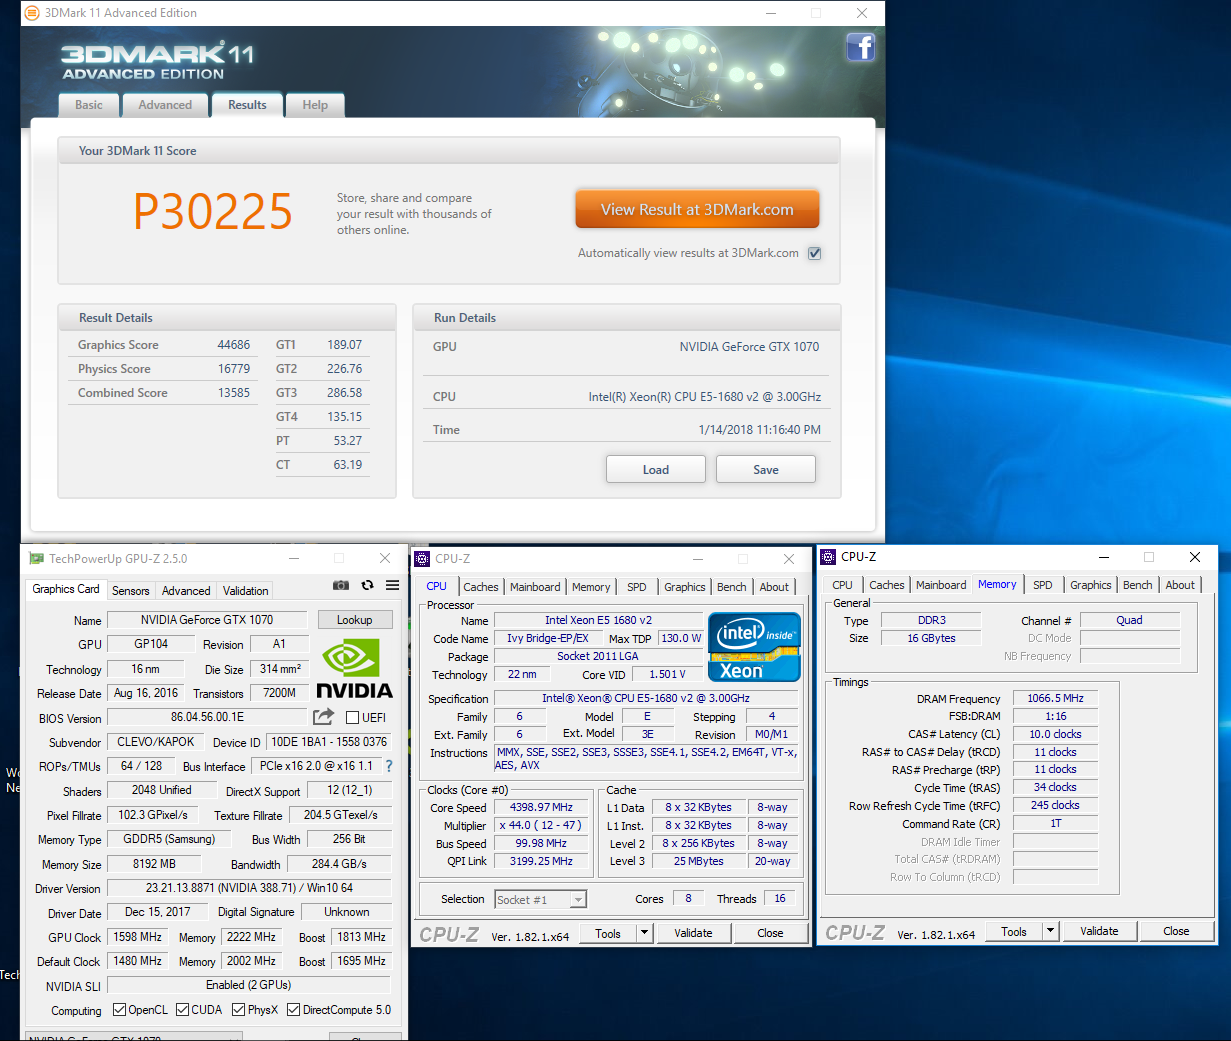The width and height of the screenshot is (1231, 1041).
Task: Click View Result at 3DMark.com button
Action: pyautogui.click(x=697, y=210)
